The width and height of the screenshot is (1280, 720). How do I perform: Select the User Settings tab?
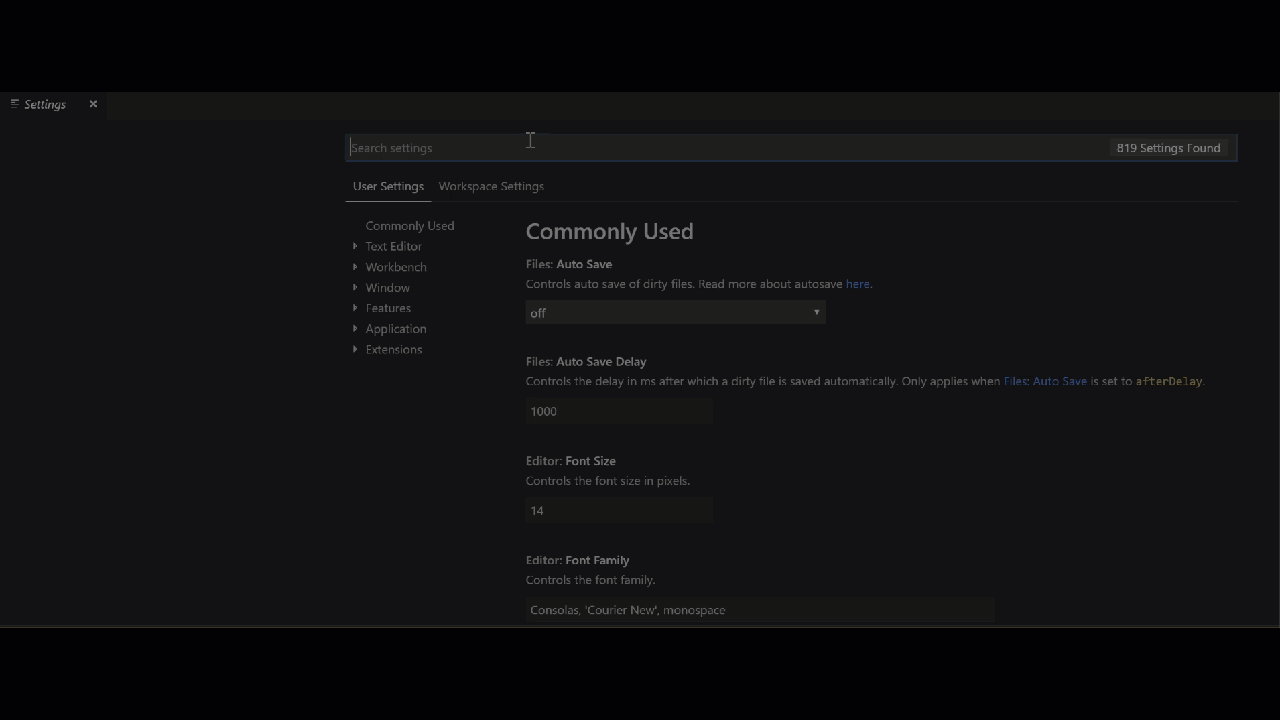point(388,186)
